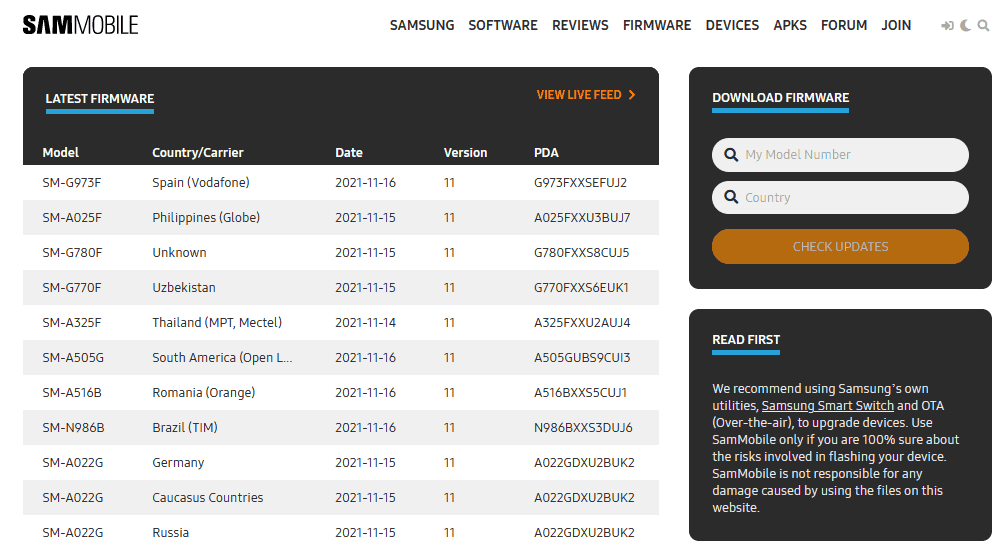1006x549 pixels.
Task: Click the Germany country cell
Action: click(178, 462)
